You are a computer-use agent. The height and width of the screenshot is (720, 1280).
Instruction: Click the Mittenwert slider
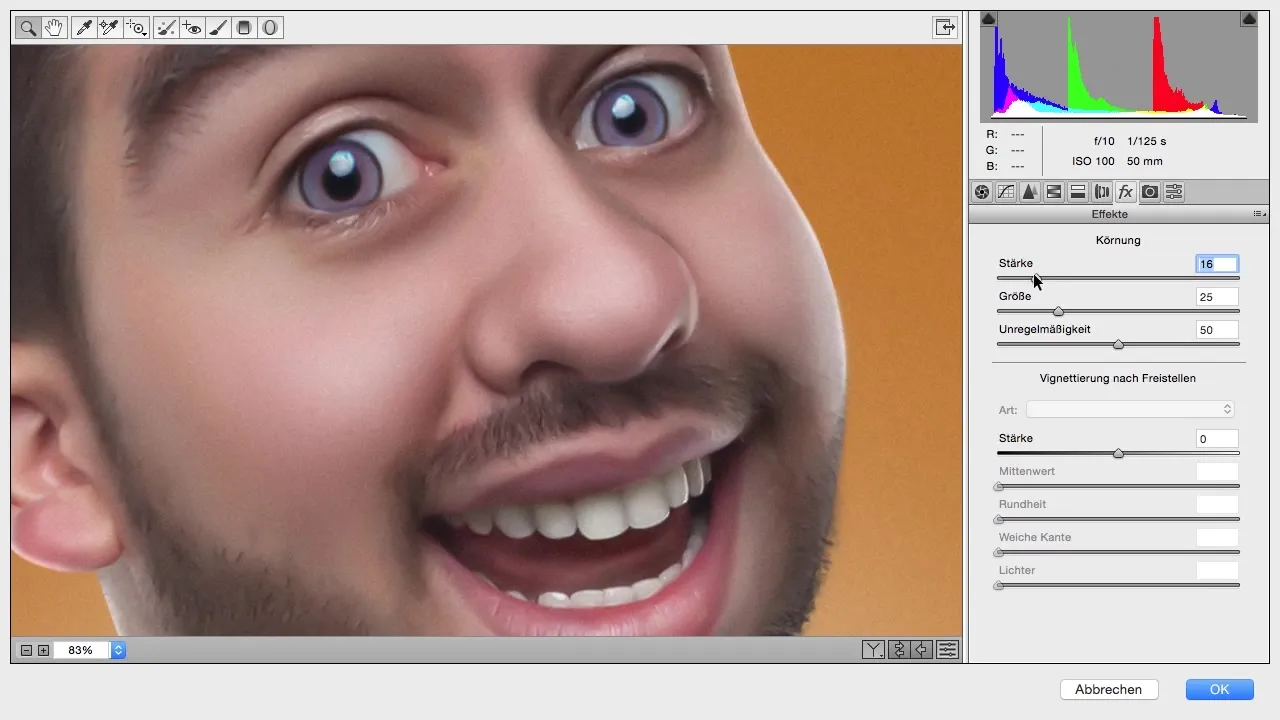click(1118, 486)
